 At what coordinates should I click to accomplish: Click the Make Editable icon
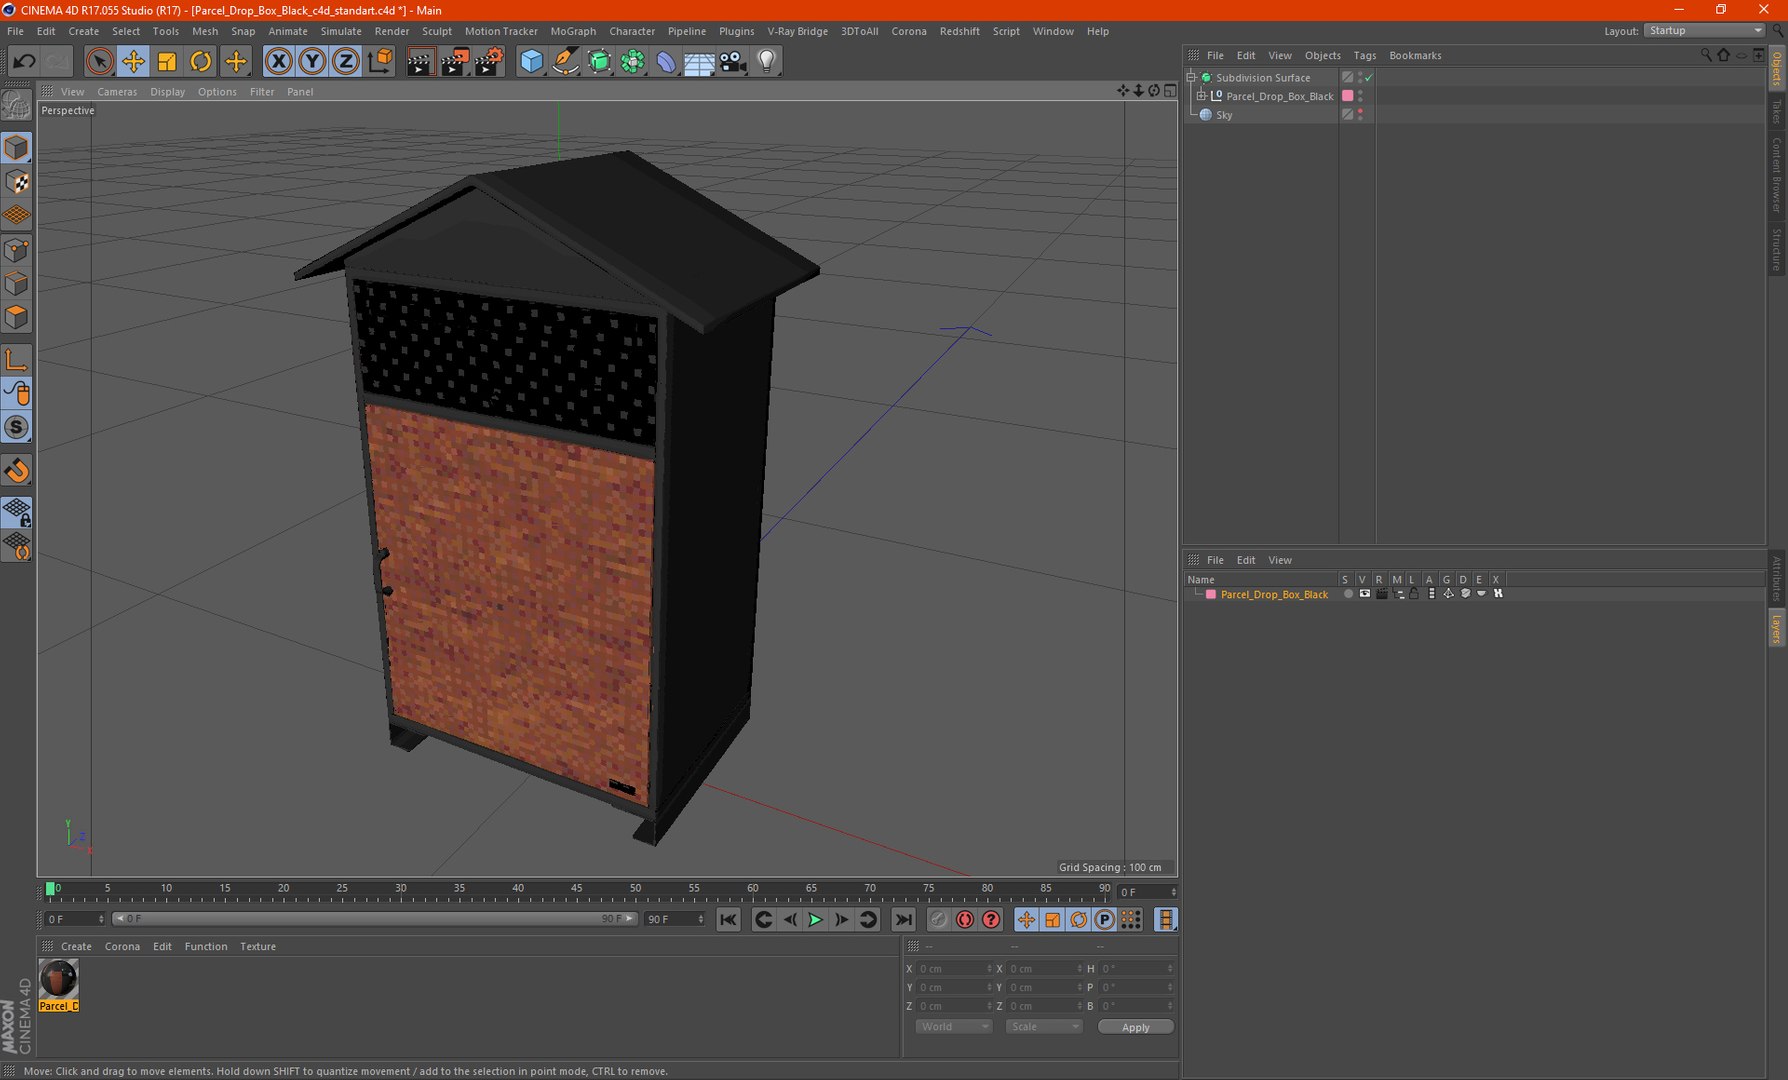pos(16,105)
